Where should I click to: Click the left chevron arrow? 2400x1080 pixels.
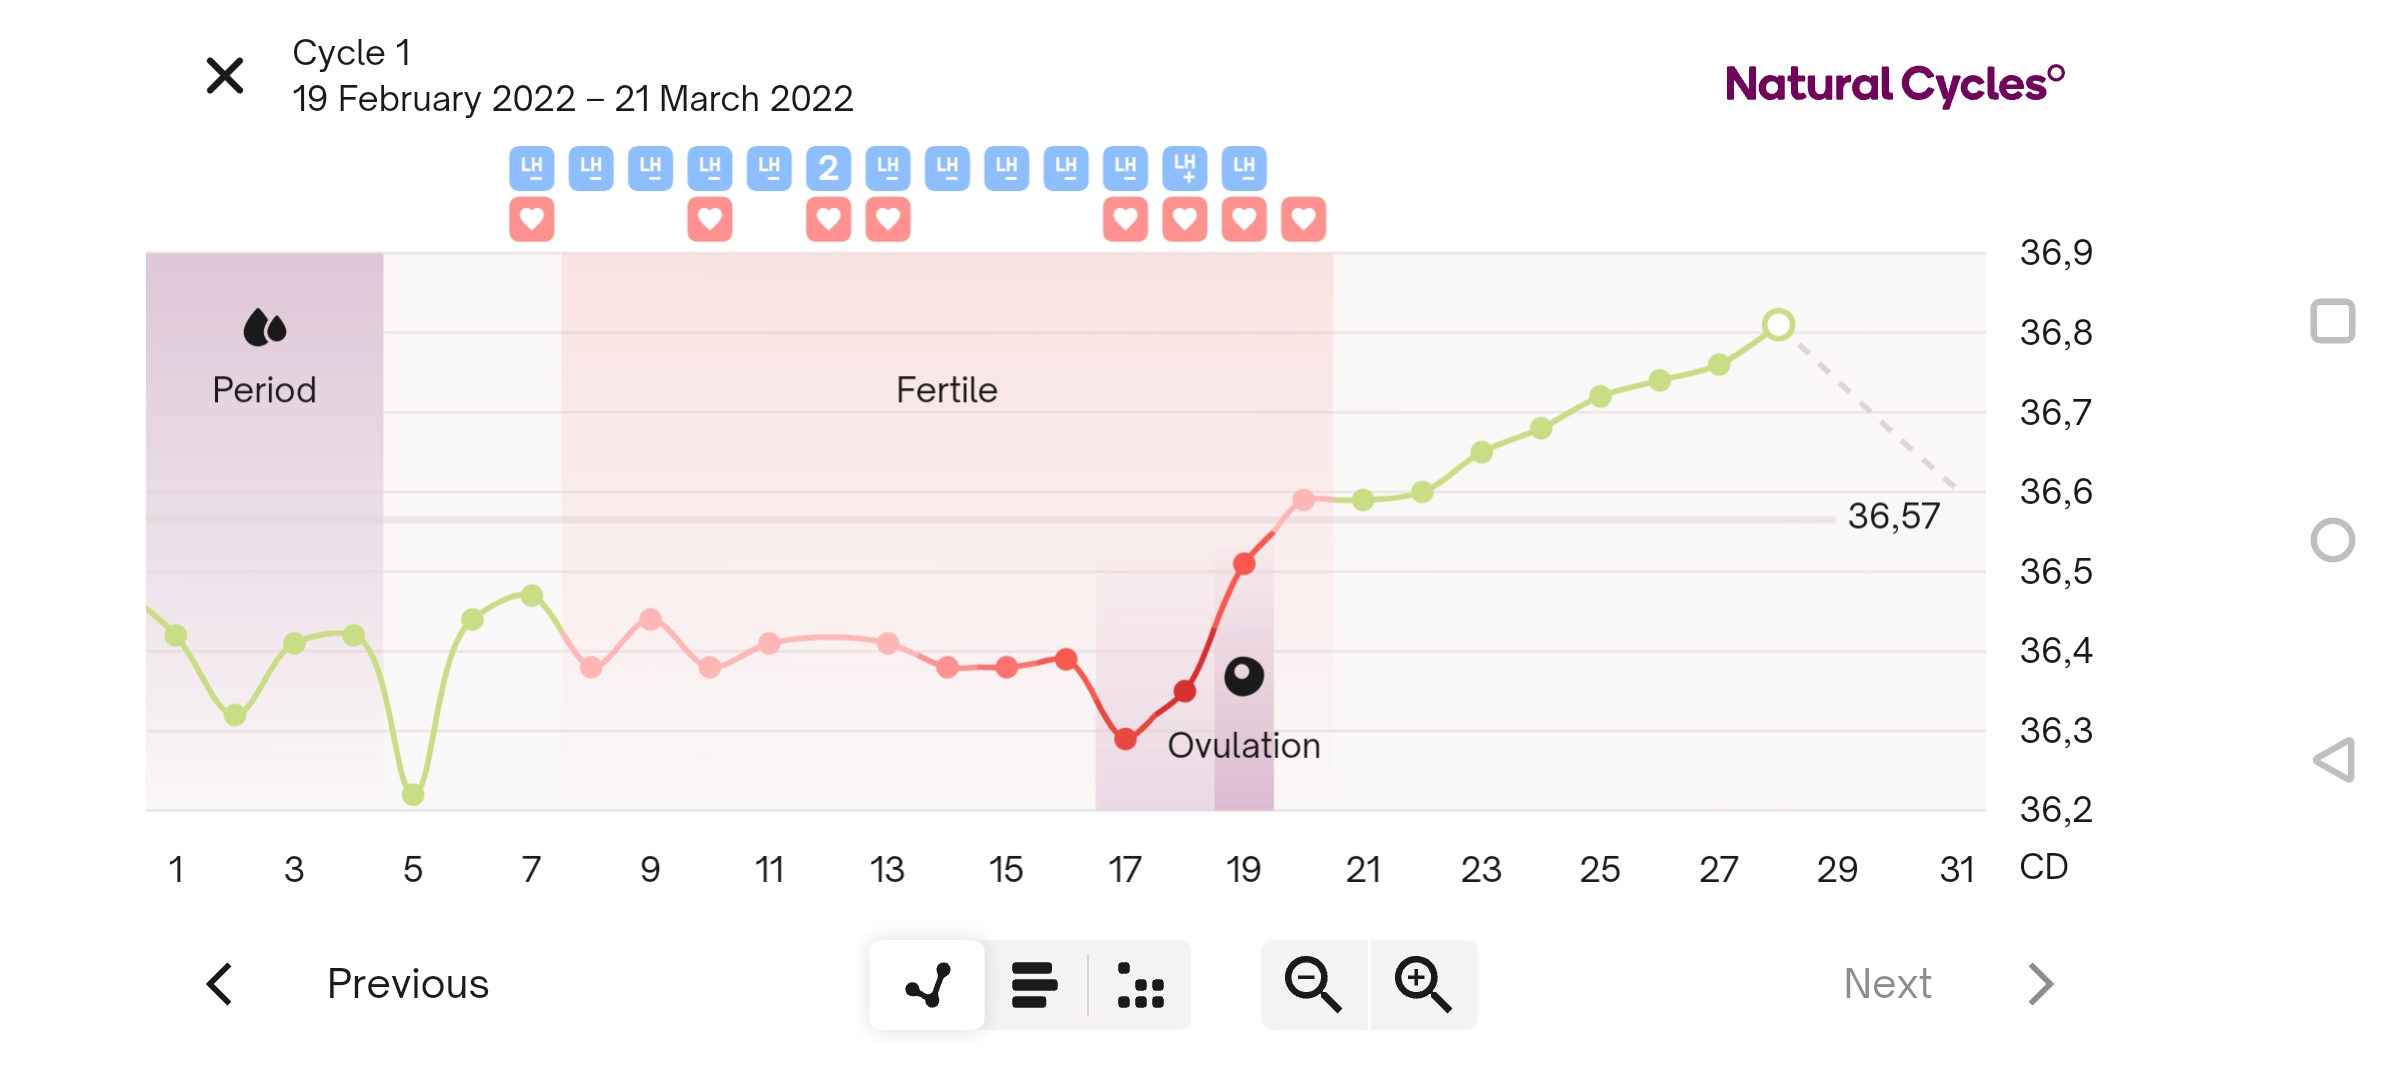220,984
